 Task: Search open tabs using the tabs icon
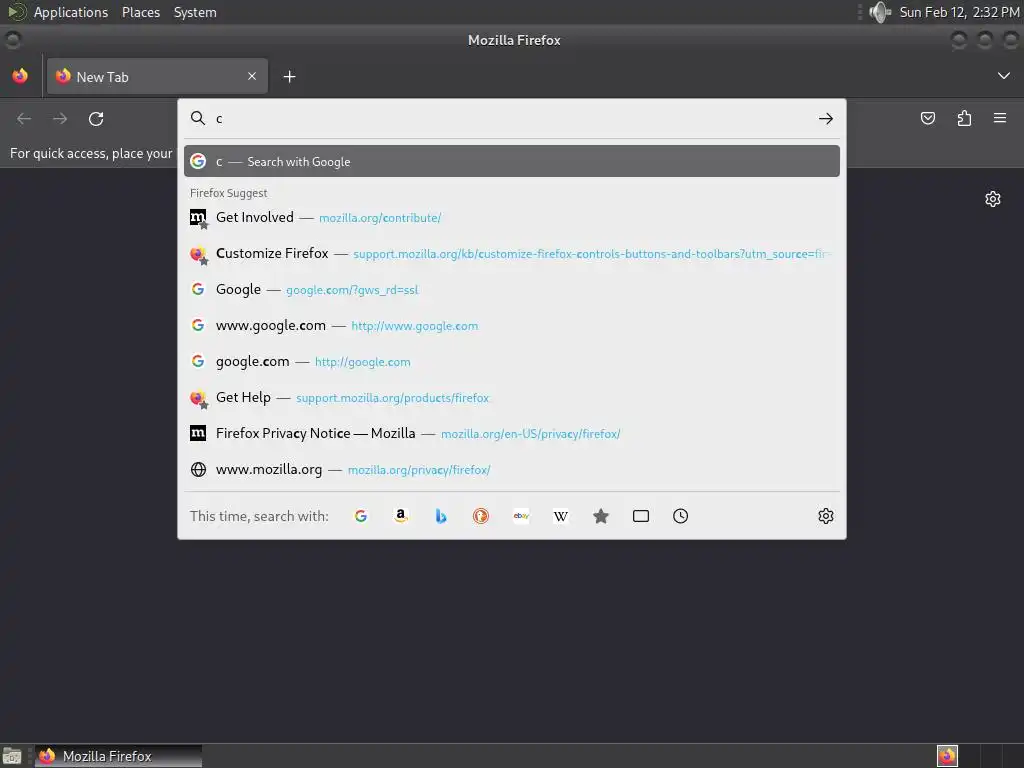click(641, 516)
